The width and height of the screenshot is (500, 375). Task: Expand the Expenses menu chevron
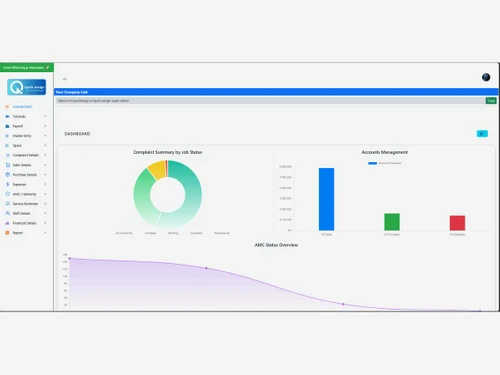tap(45, 184)
